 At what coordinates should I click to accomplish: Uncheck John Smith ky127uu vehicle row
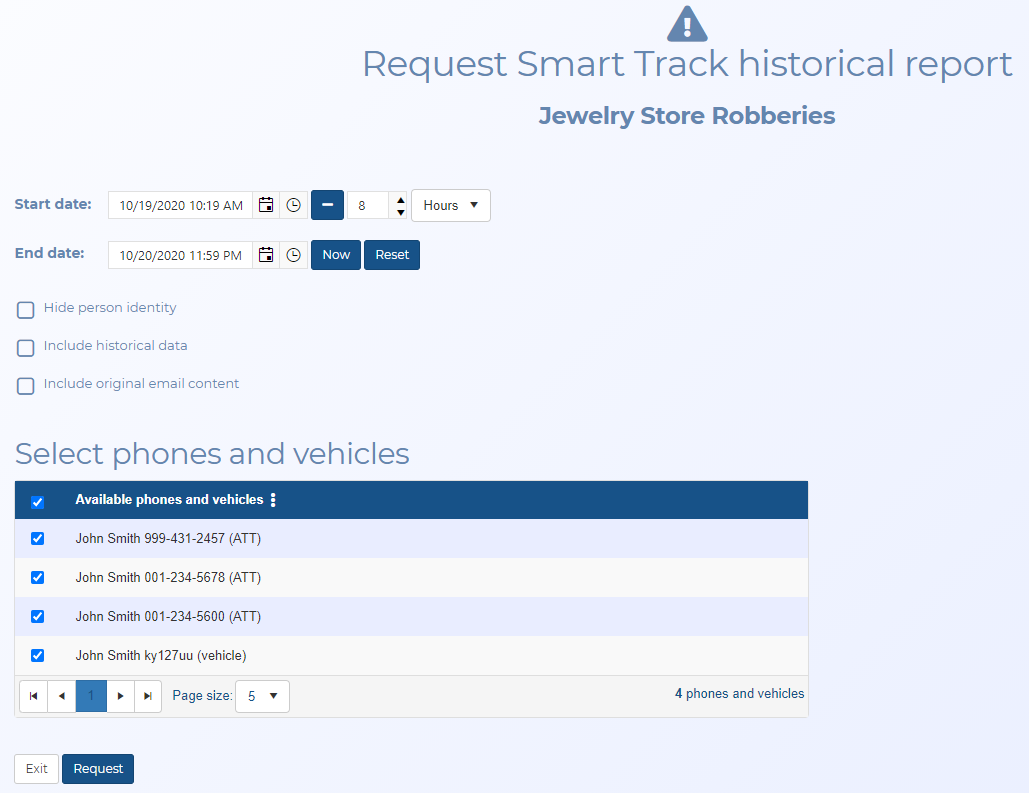pyautogui.click(x=38, y=656)
